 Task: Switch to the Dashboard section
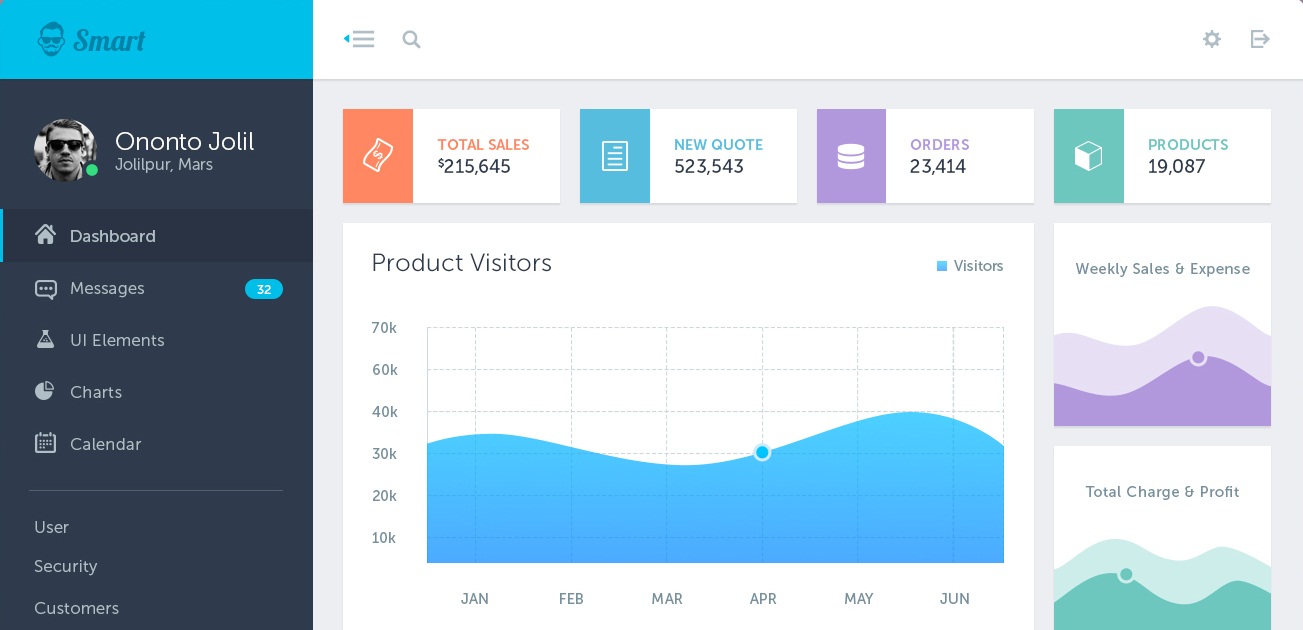tap(112, 236)
